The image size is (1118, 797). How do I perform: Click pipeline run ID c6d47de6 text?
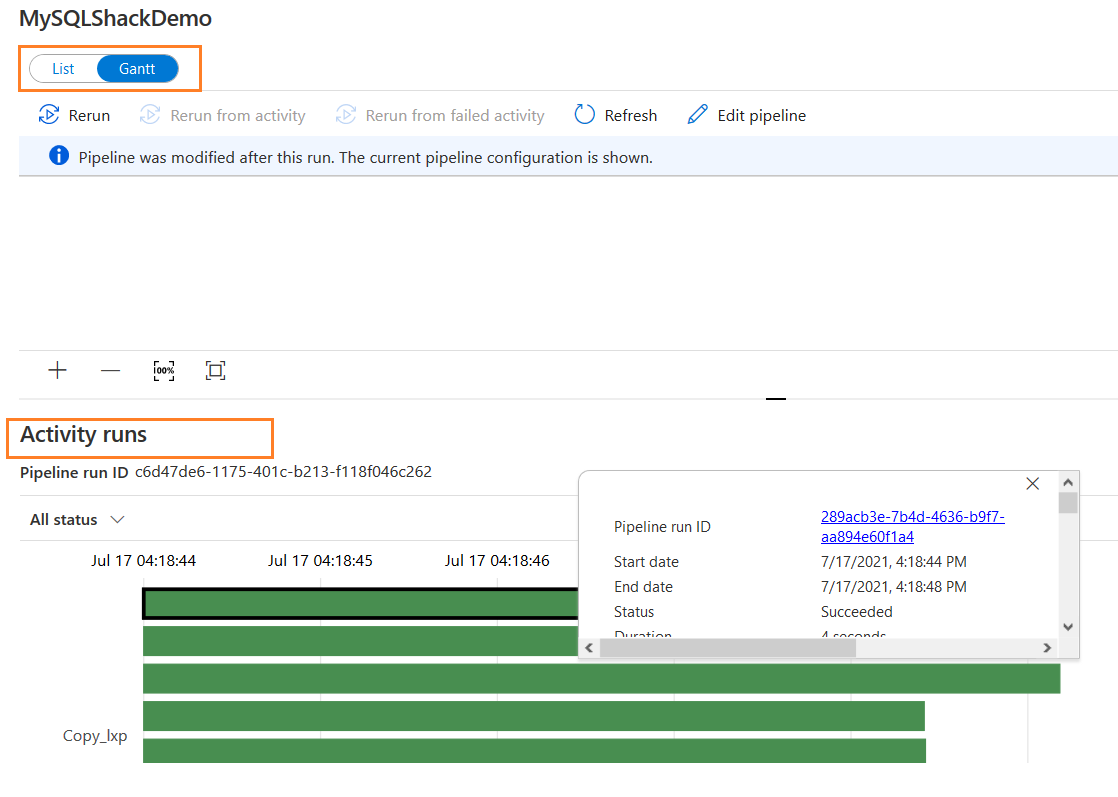coord(283,472)
